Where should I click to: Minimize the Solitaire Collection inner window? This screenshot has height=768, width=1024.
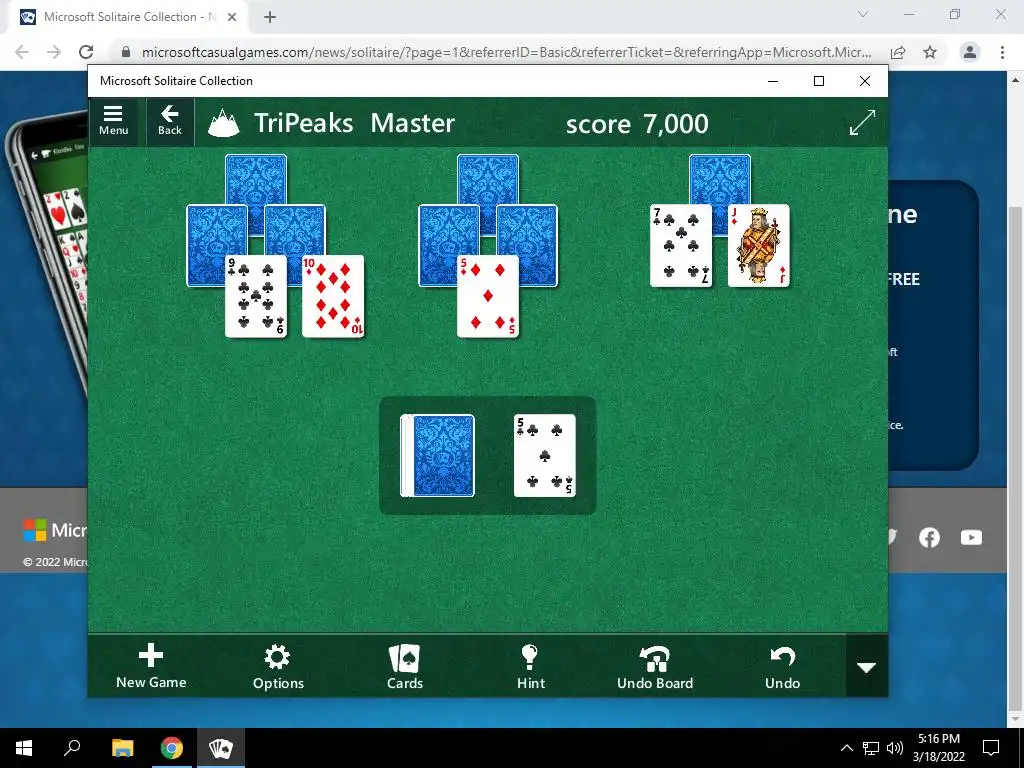coord(773,81)
